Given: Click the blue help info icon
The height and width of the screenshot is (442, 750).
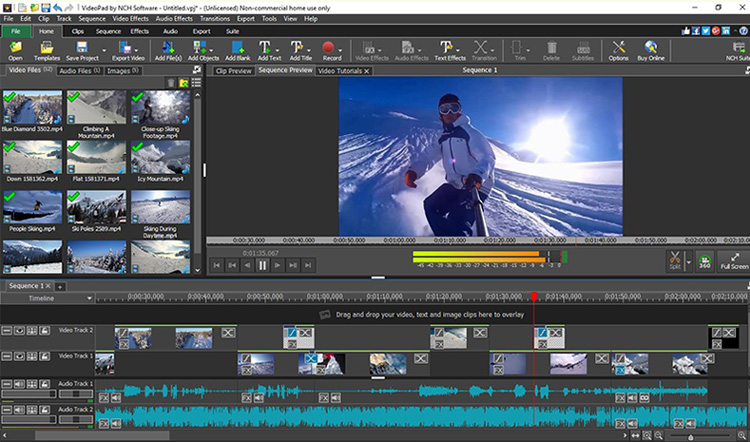Looking at the screenshot, I should 744,31.
